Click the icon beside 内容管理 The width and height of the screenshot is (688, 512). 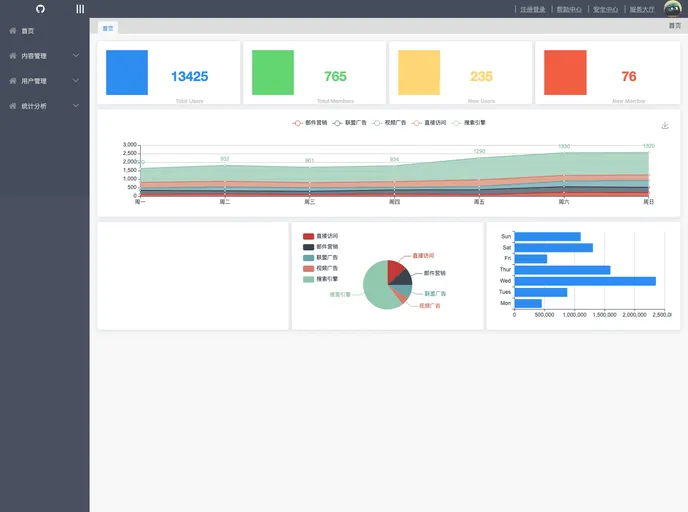[x=13, y=56]
